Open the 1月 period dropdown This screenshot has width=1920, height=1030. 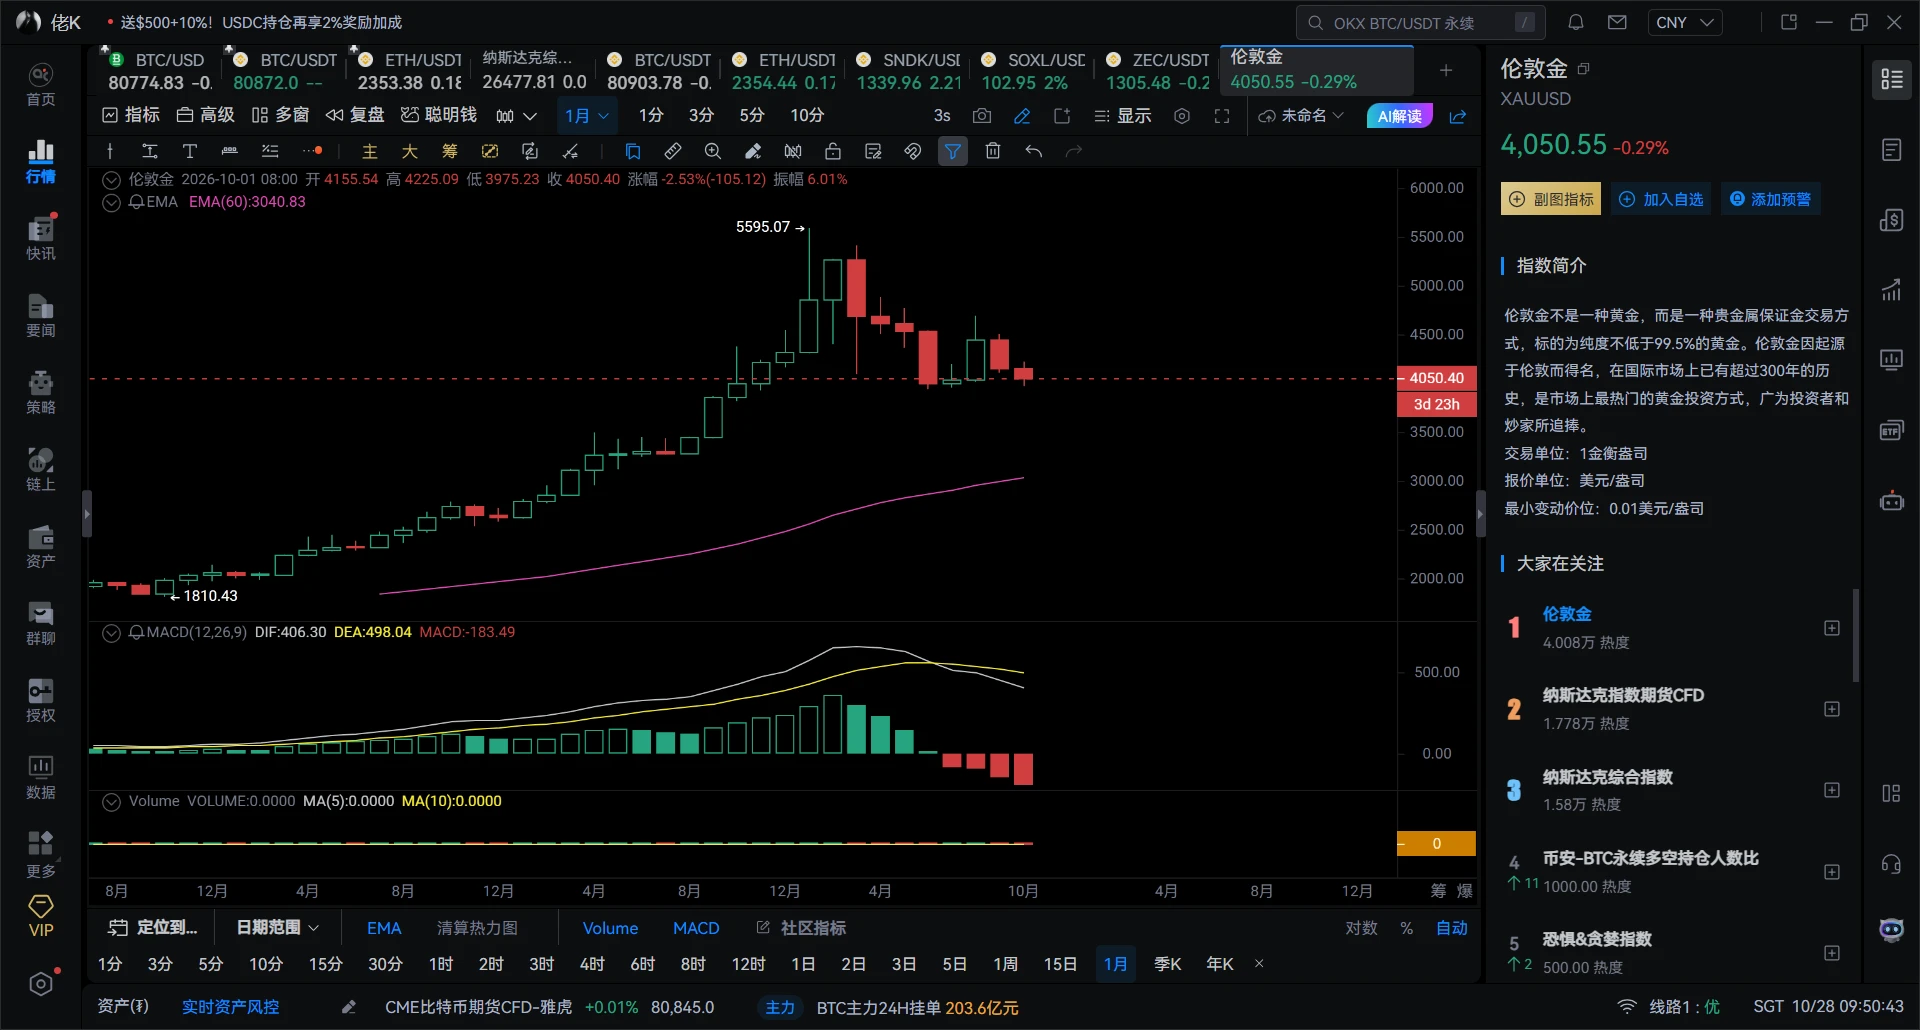tap(587, 116)
